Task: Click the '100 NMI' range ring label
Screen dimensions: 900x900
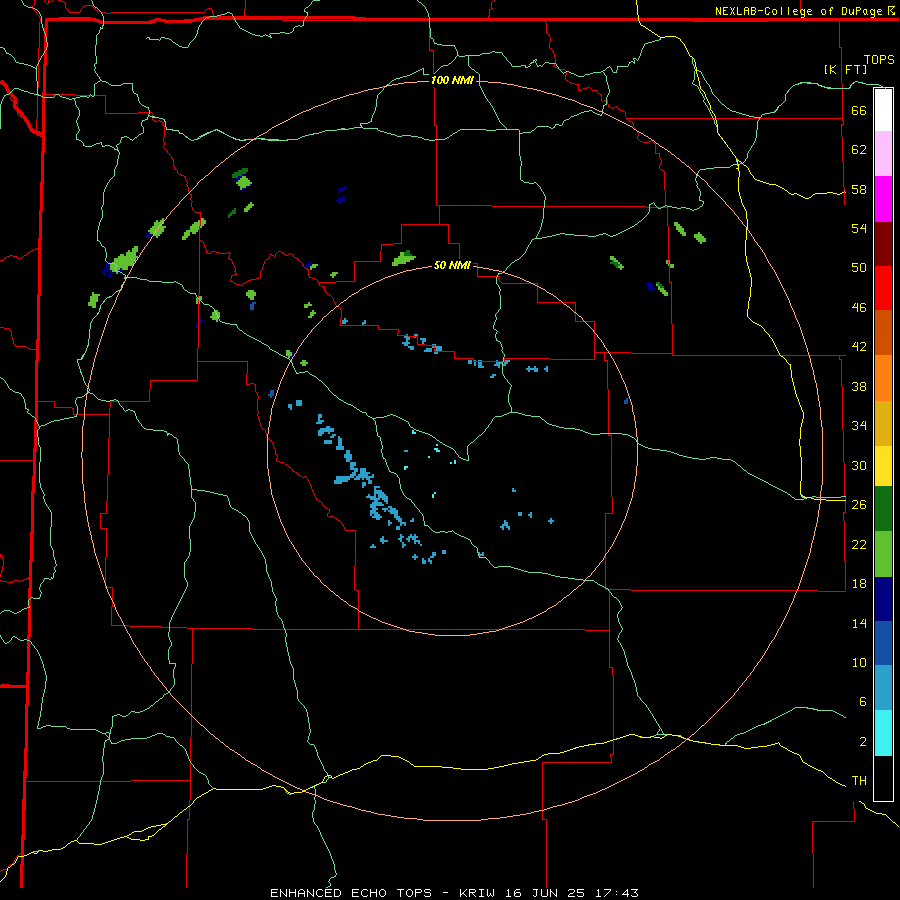Action: [452, 80]
